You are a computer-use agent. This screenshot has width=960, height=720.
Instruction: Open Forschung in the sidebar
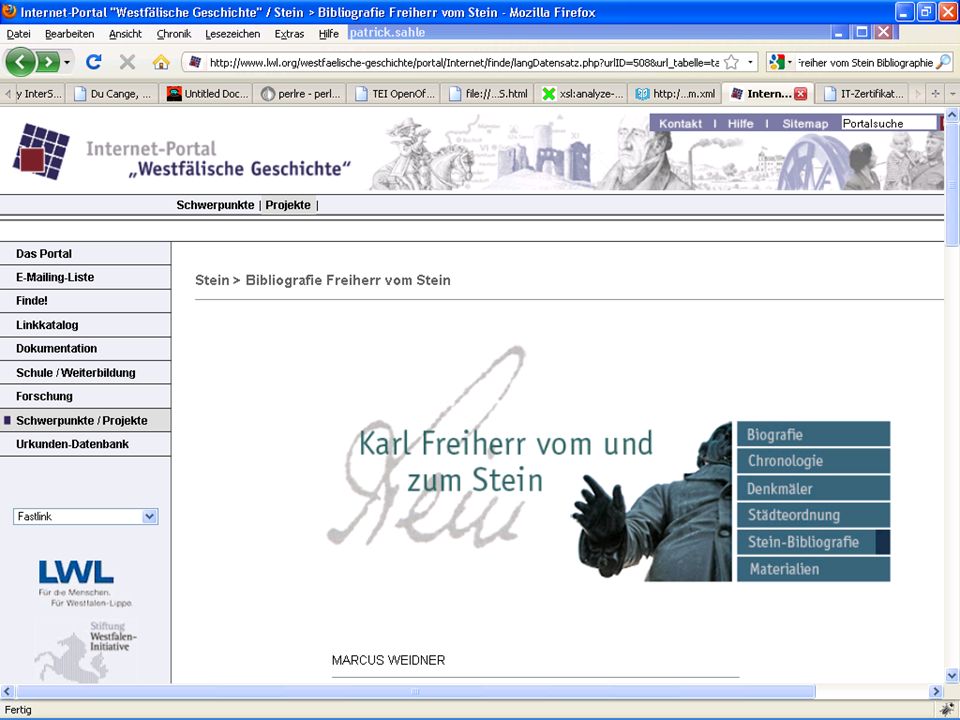[85, 396]
